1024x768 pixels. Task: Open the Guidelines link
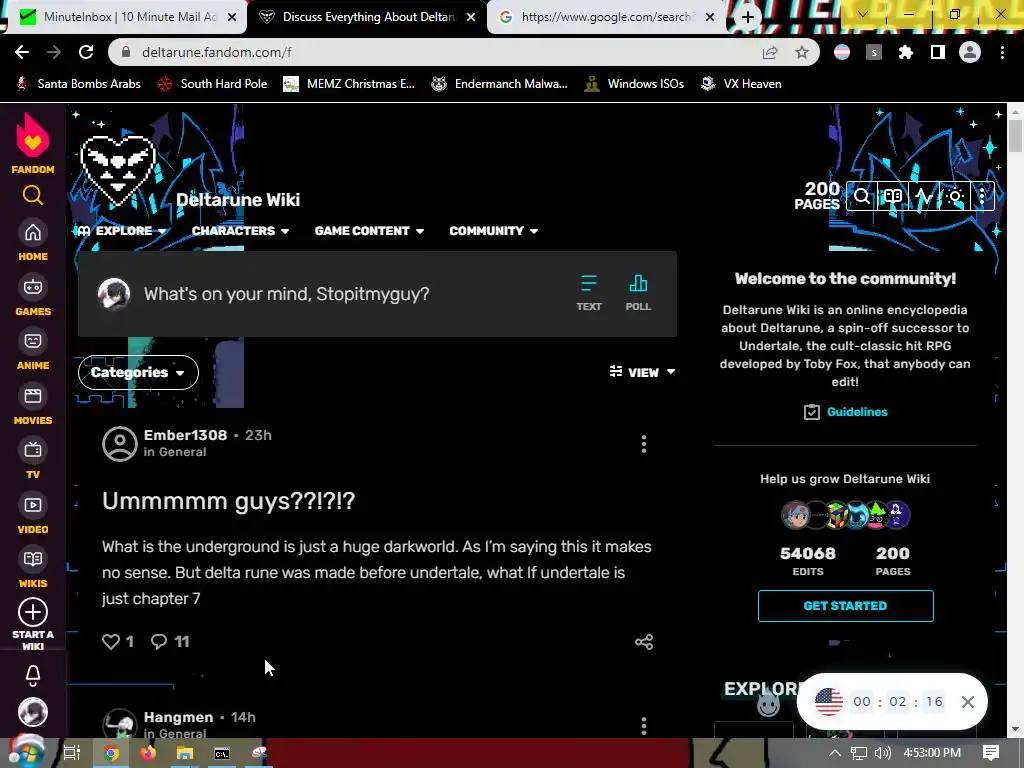[x=857, y=412]
